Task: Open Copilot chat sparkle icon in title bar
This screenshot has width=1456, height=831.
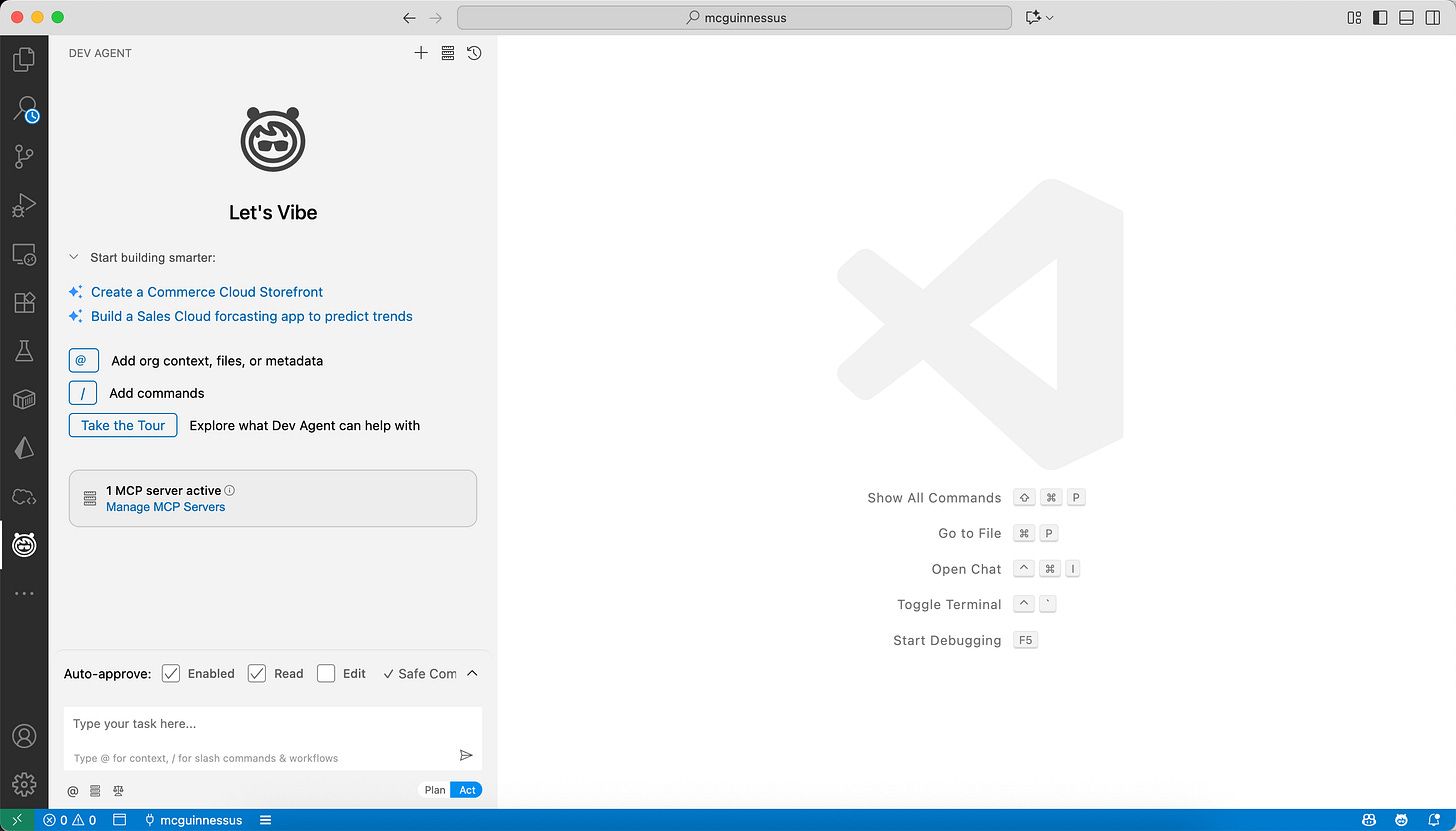Action: coord(1034,17)
